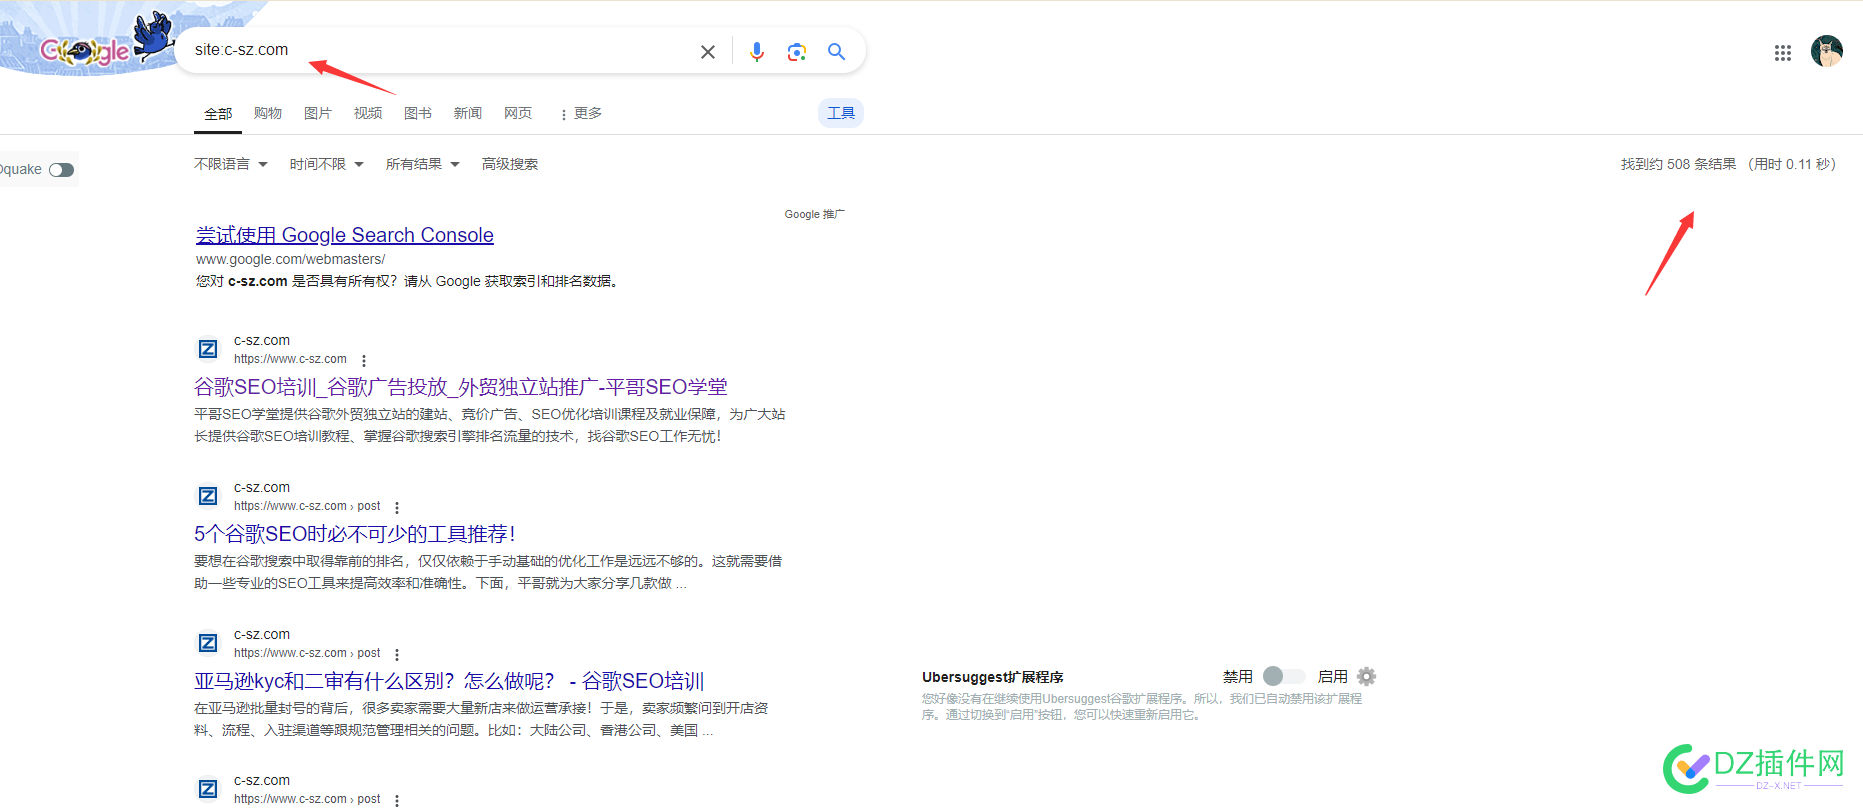
Task: Open Ubersuggest extension settings gear
Action: click(1367, 677)
